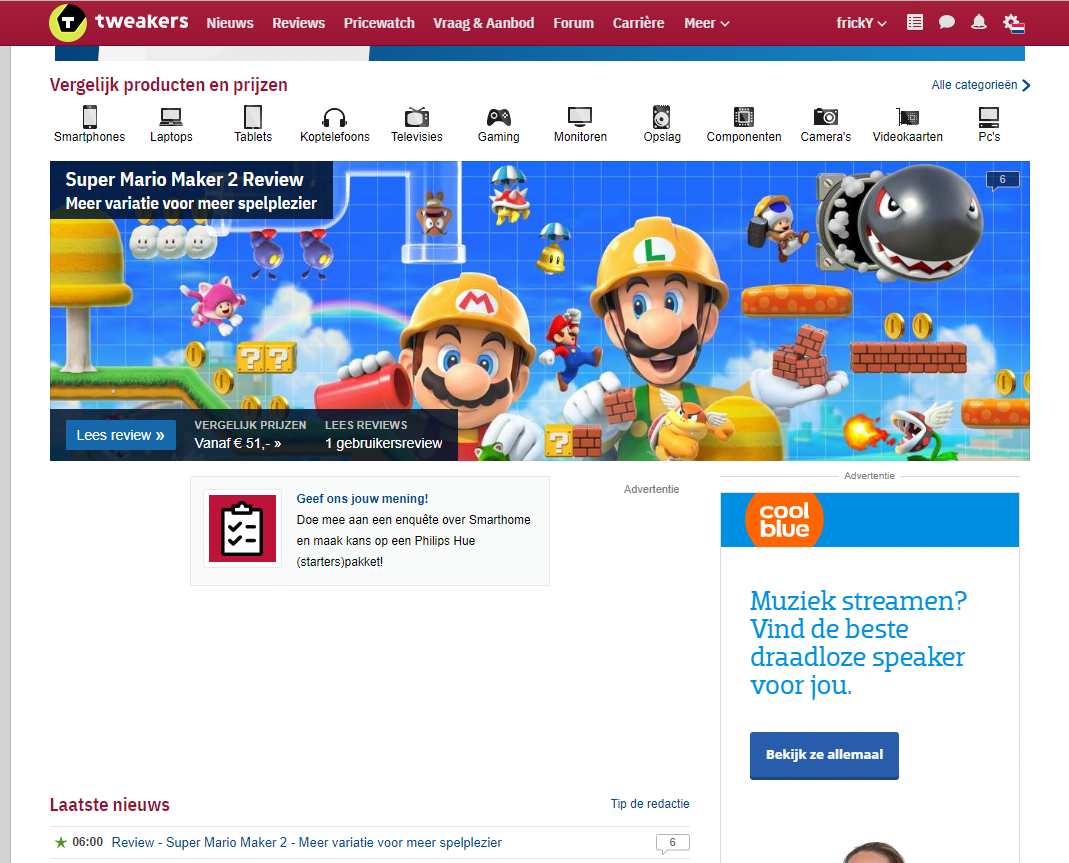The height and width of the screenshot is (863, 1069).
Task: Open the Reviews menu item
Action: click(x=299, y=23)
